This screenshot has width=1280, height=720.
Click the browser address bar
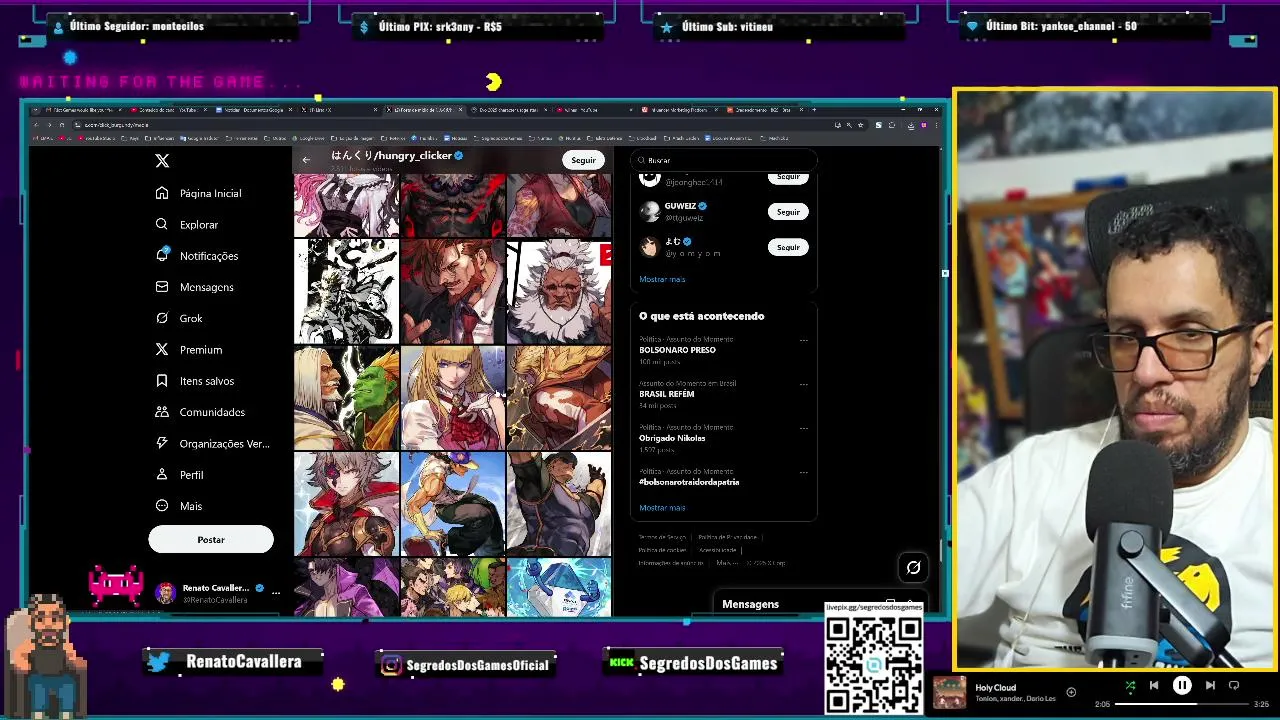450,125
